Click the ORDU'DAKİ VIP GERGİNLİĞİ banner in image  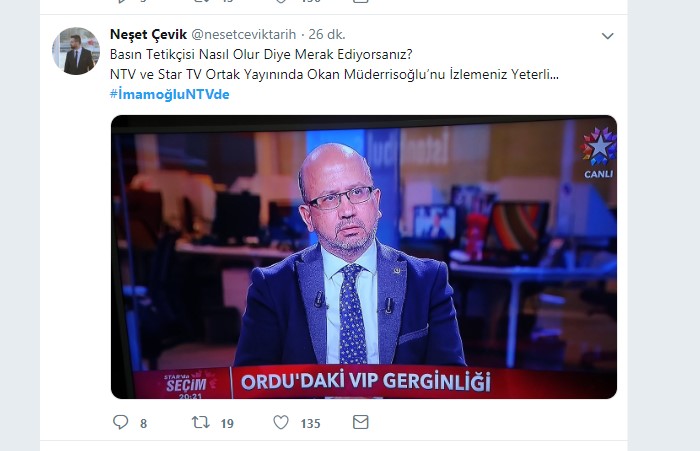coord(366,382)
